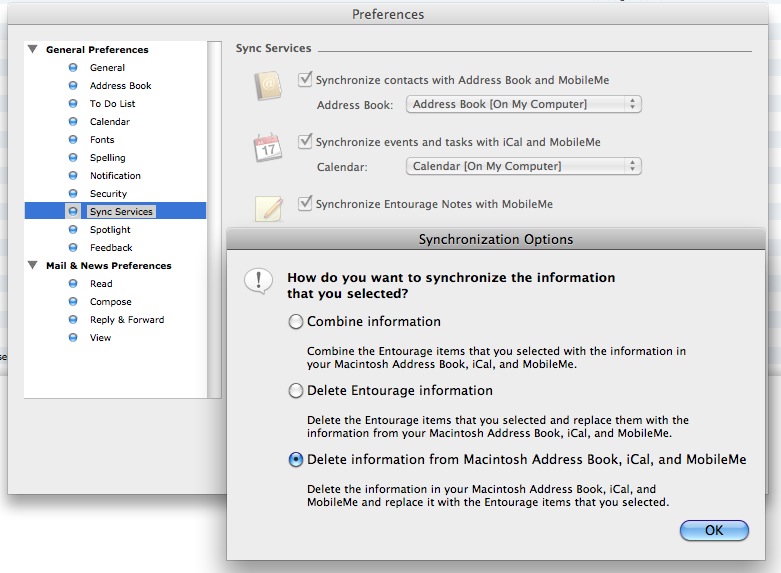Click the sidebar vertical scrollbar track
The image size is (781, 573).
point(215,219)
